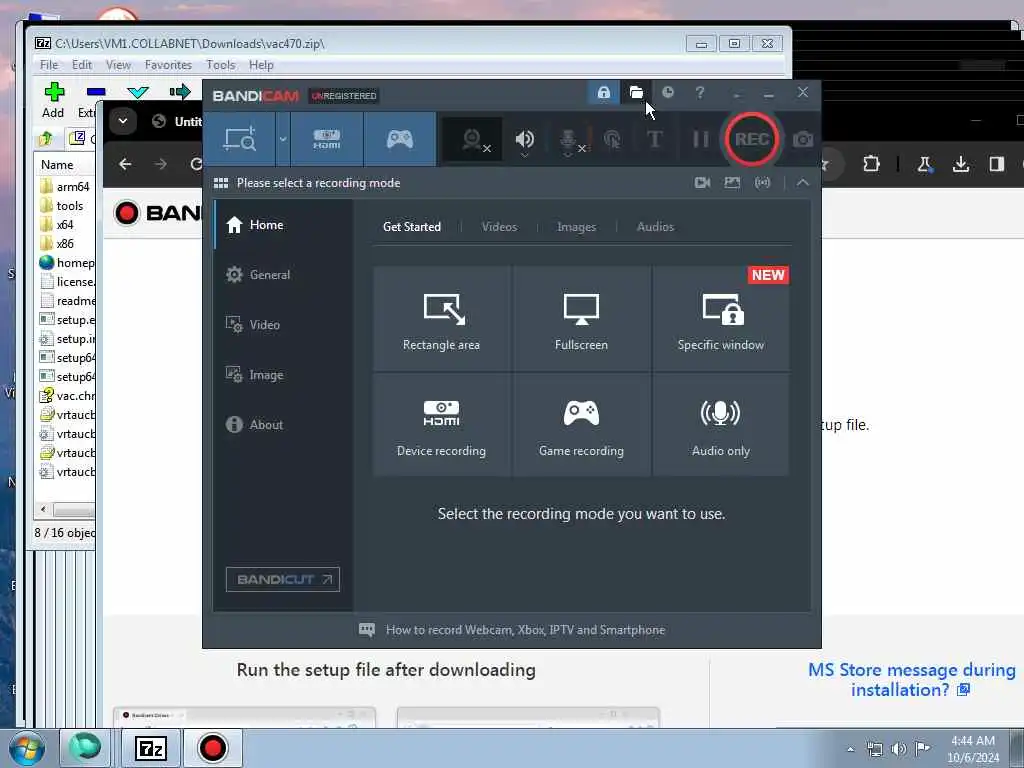This screenshot has height=768, width=1024.
Task: Open Edit menu in 7-Zip window
Action: 82,65
